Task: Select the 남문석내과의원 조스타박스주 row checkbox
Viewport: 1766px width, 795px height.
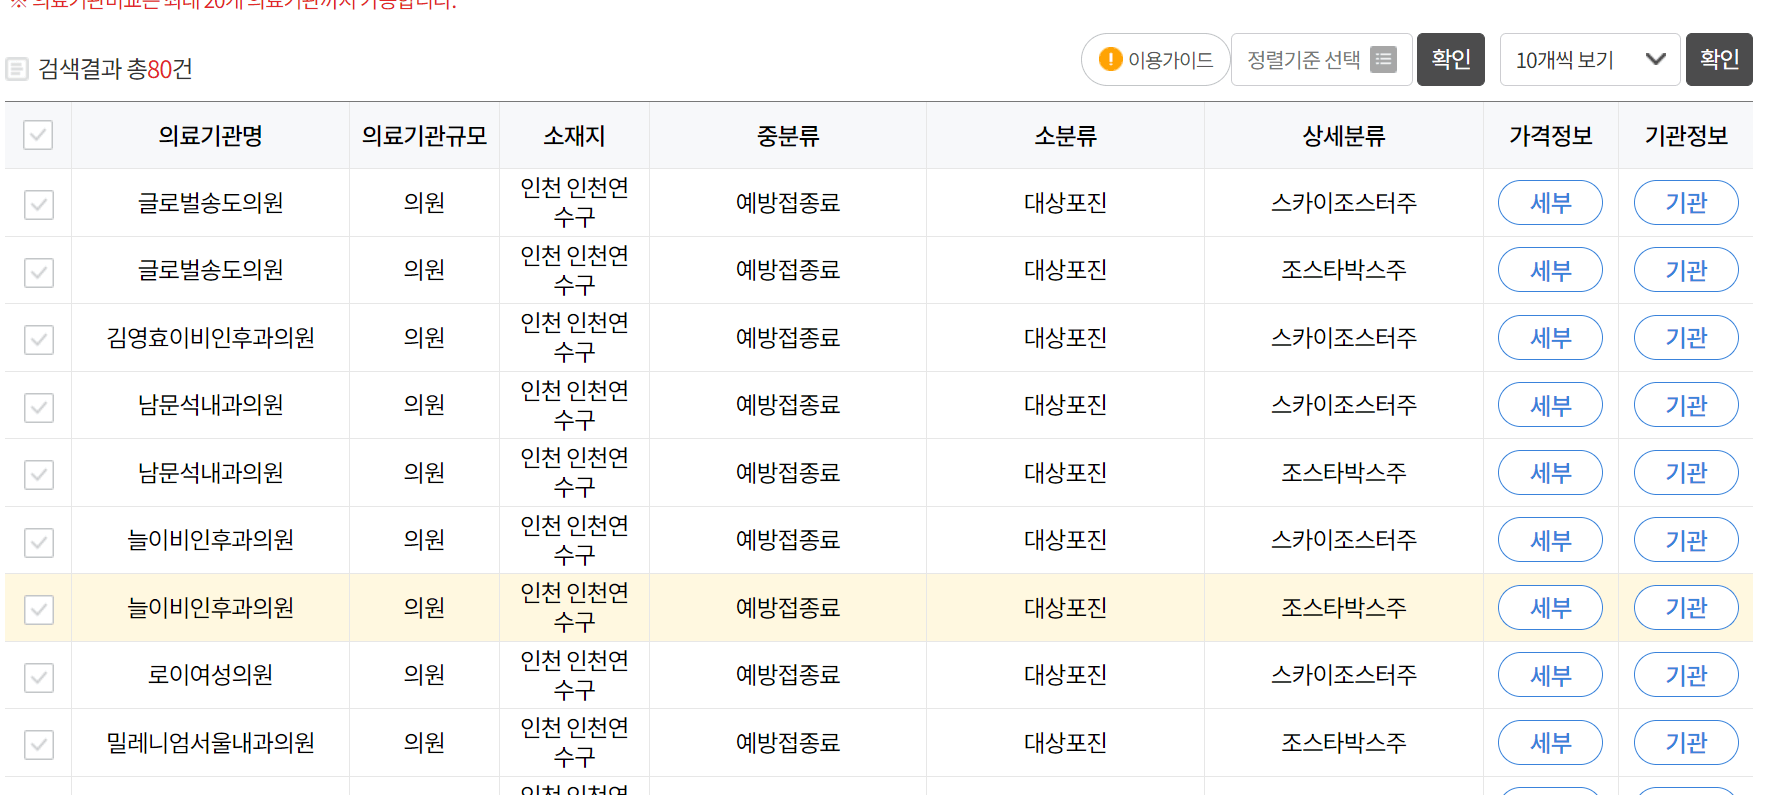Action: tap(39, 475)
